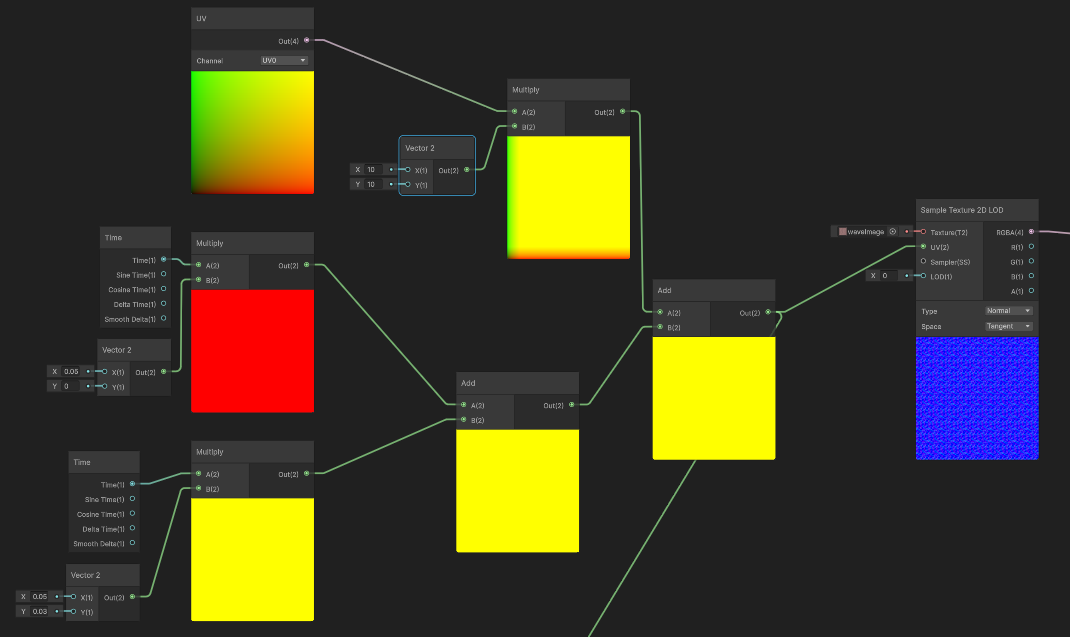
Task: Click the X field with value 10
Action: [375, 169]
